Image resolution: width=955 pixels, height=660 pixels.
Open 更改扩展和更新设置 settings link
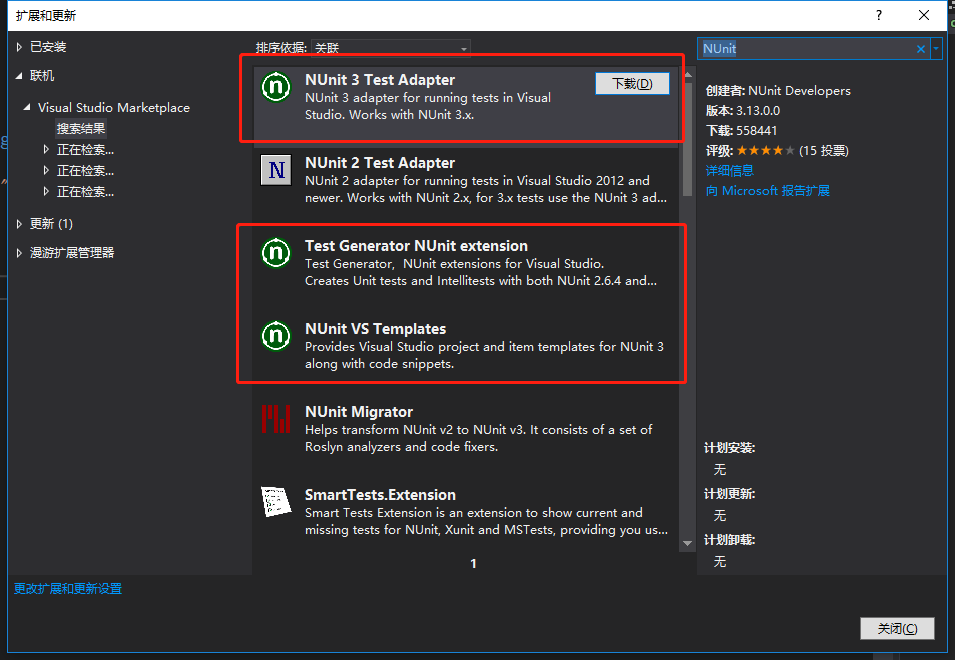(68, 589)
